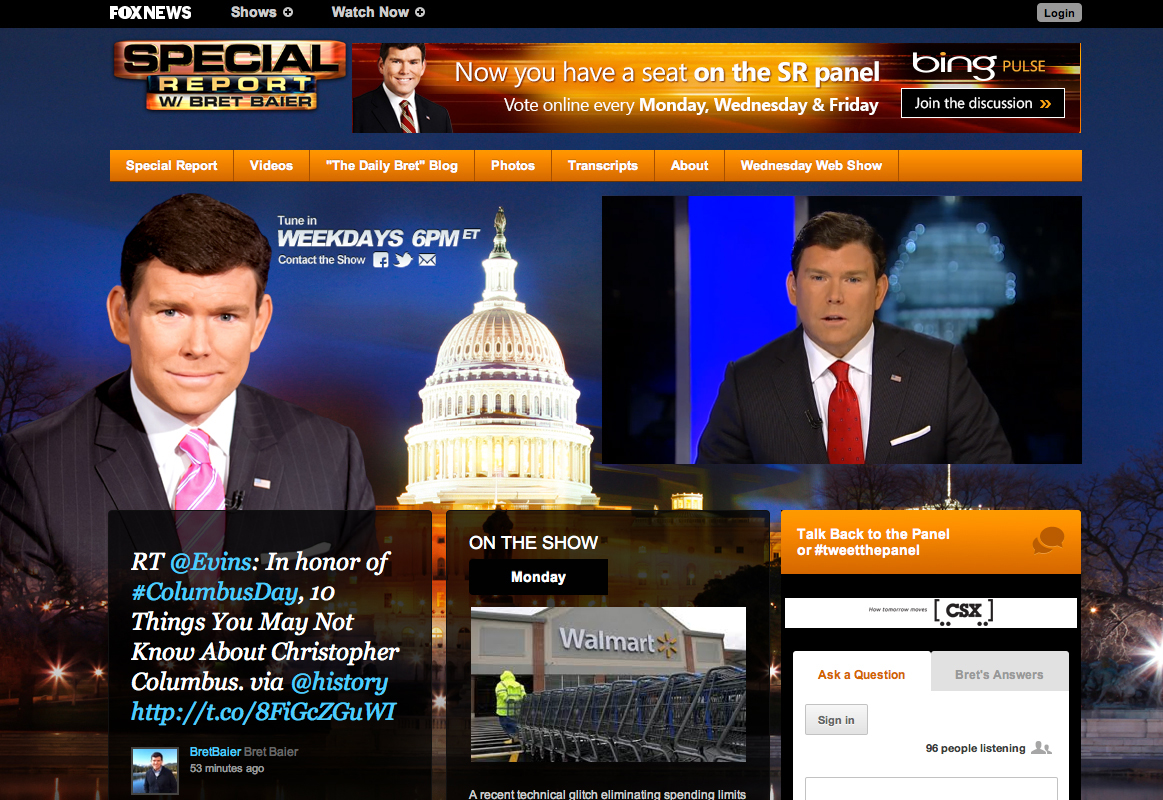The height and width of the screenshot is (800, 1163).
Task: Open "The Daily Bret" Blog
Action: pos(392,165)
